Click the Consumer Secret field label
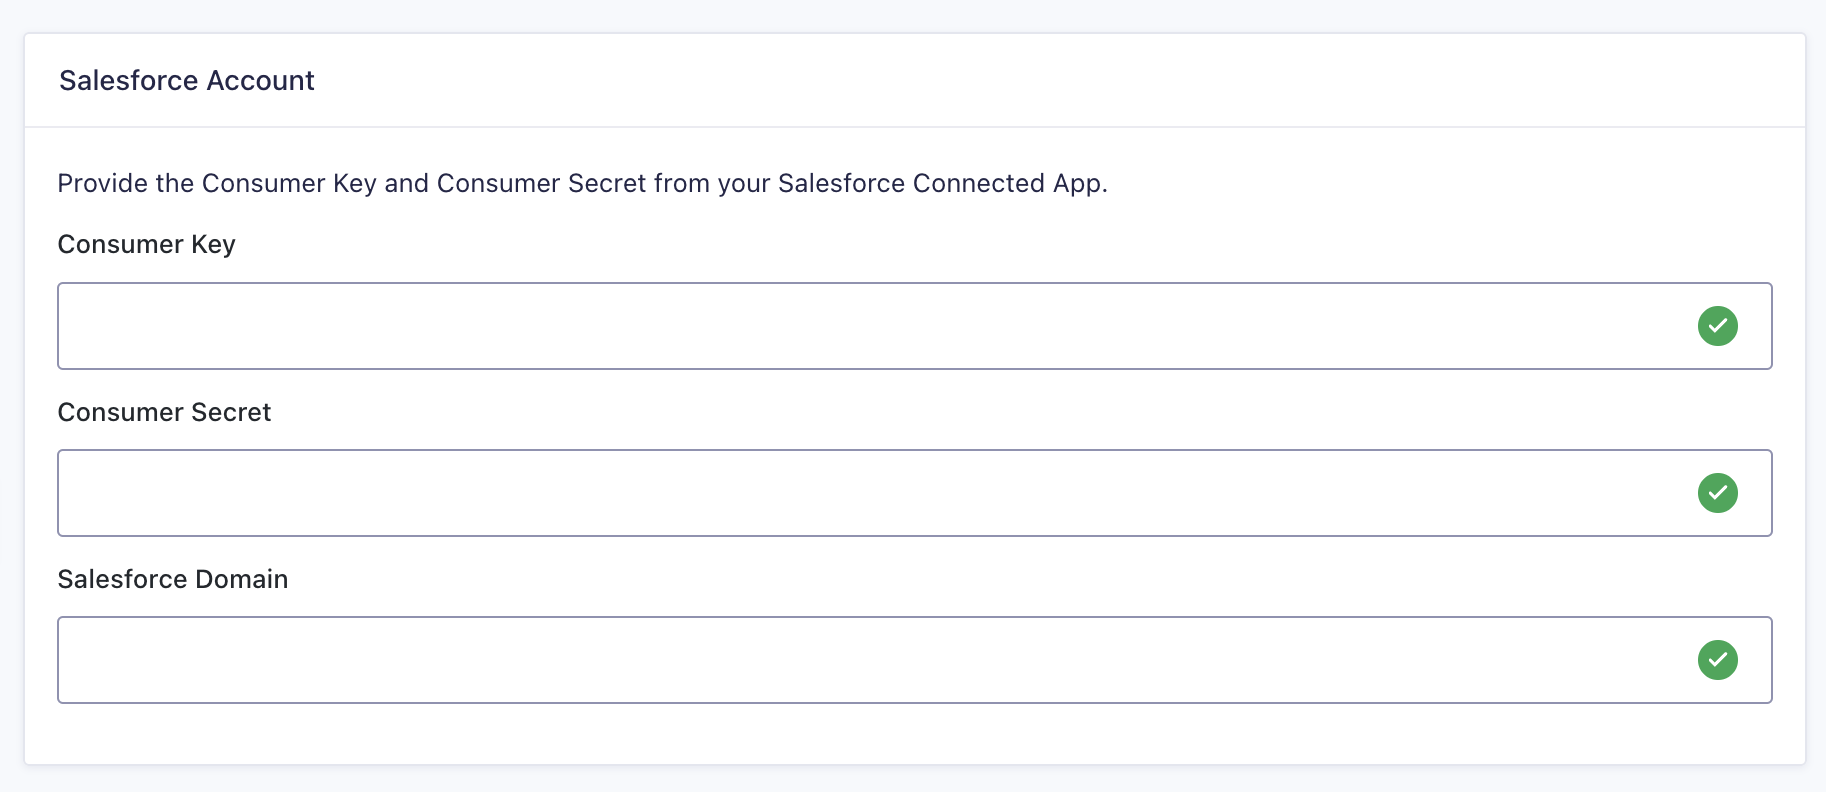The height and width of the screenshot is (792, 1826). click(x=164, y=412)
